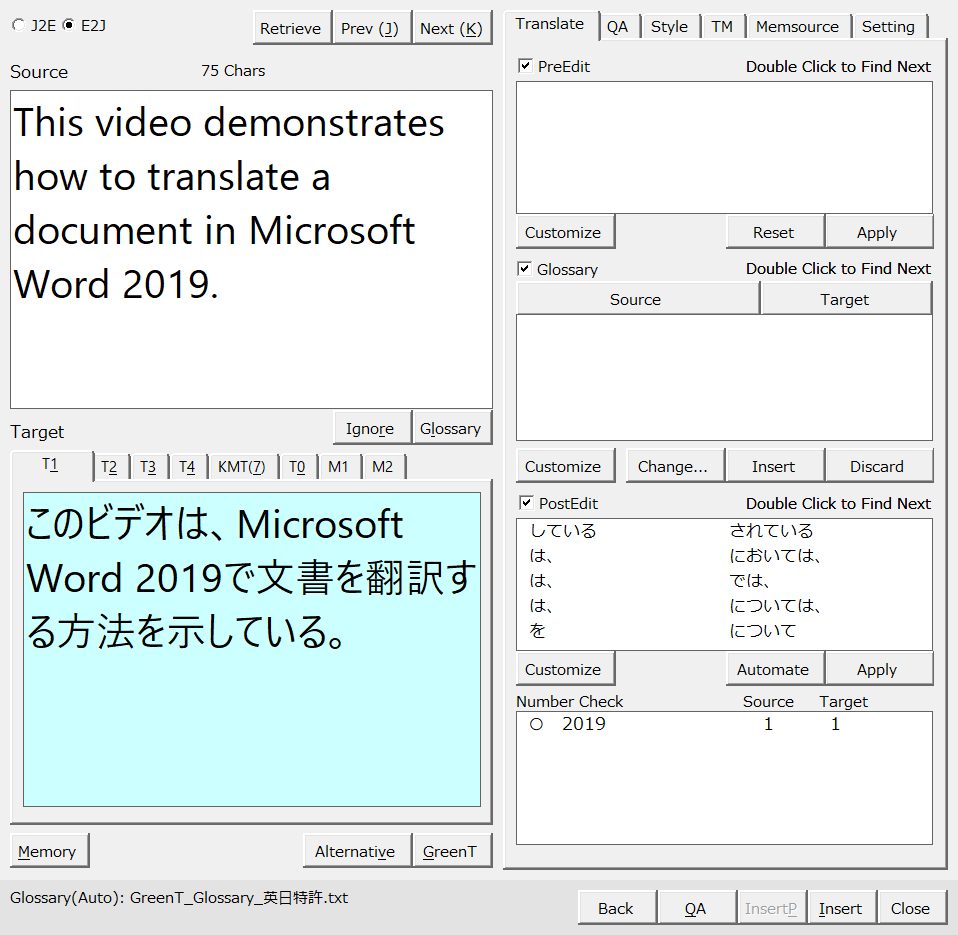Switch to the QA tab
This screenshot has height=935, width=958.
tap(617, 27)
